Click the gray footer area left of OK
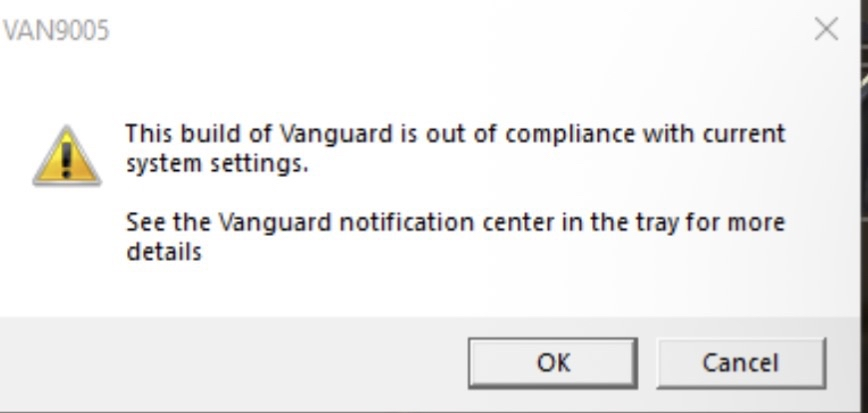868x413 pixels. [230, 362]
